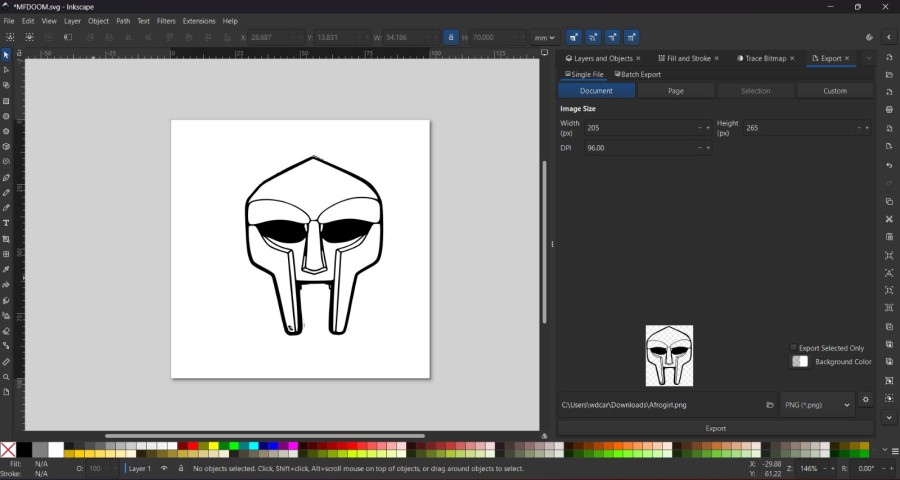Switch to the Fill and Stroke tab
Screen dimensions: 900x480
tap(689, 58)
